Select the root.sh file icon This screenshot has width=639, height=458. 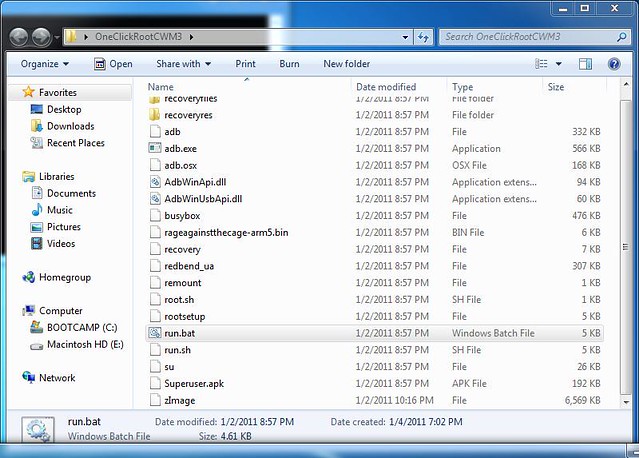point(155,299)
